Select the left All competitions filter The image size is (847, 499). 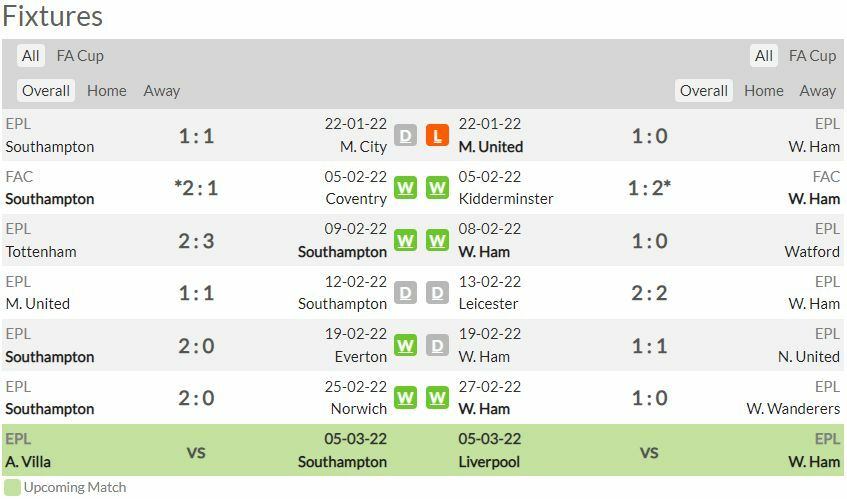click(31, 56)
